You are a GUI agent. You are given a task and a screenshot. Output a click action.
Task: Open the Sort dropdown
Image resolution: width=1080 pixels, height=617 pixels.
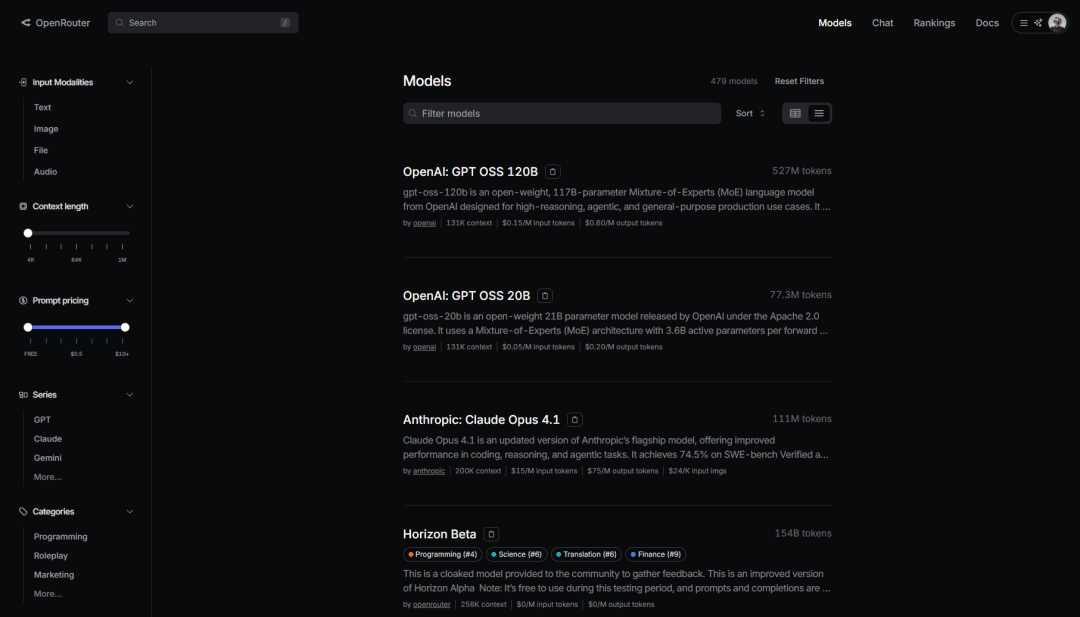click(750, 113)
